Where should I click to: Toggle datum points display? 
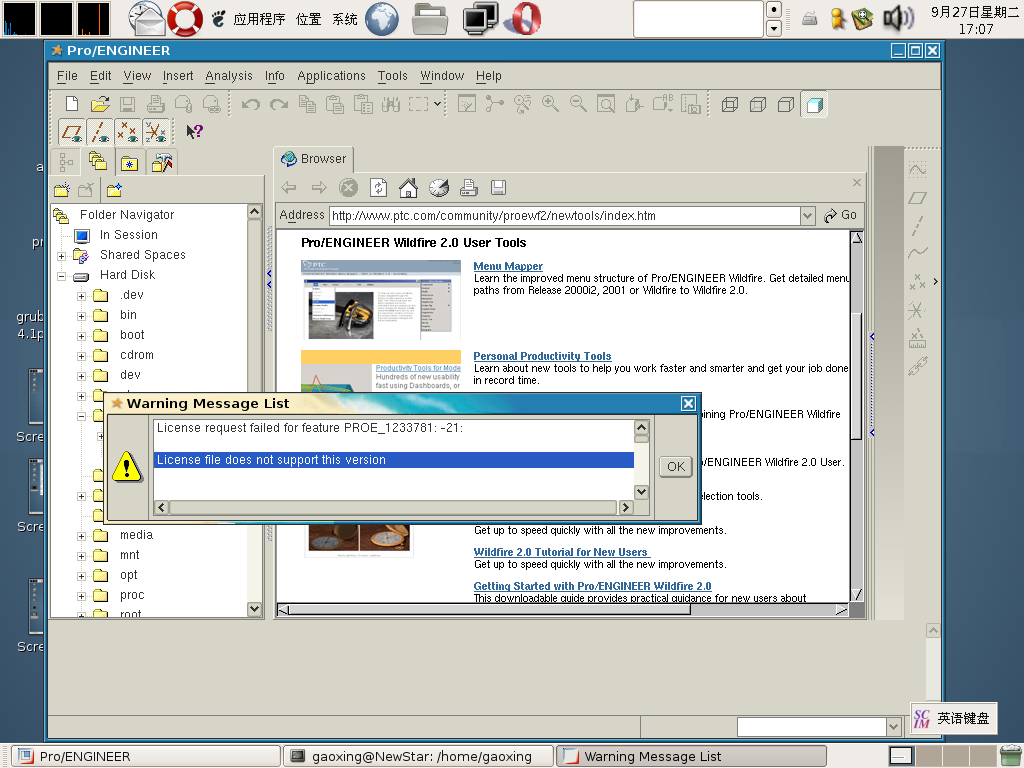click(128, 132)
